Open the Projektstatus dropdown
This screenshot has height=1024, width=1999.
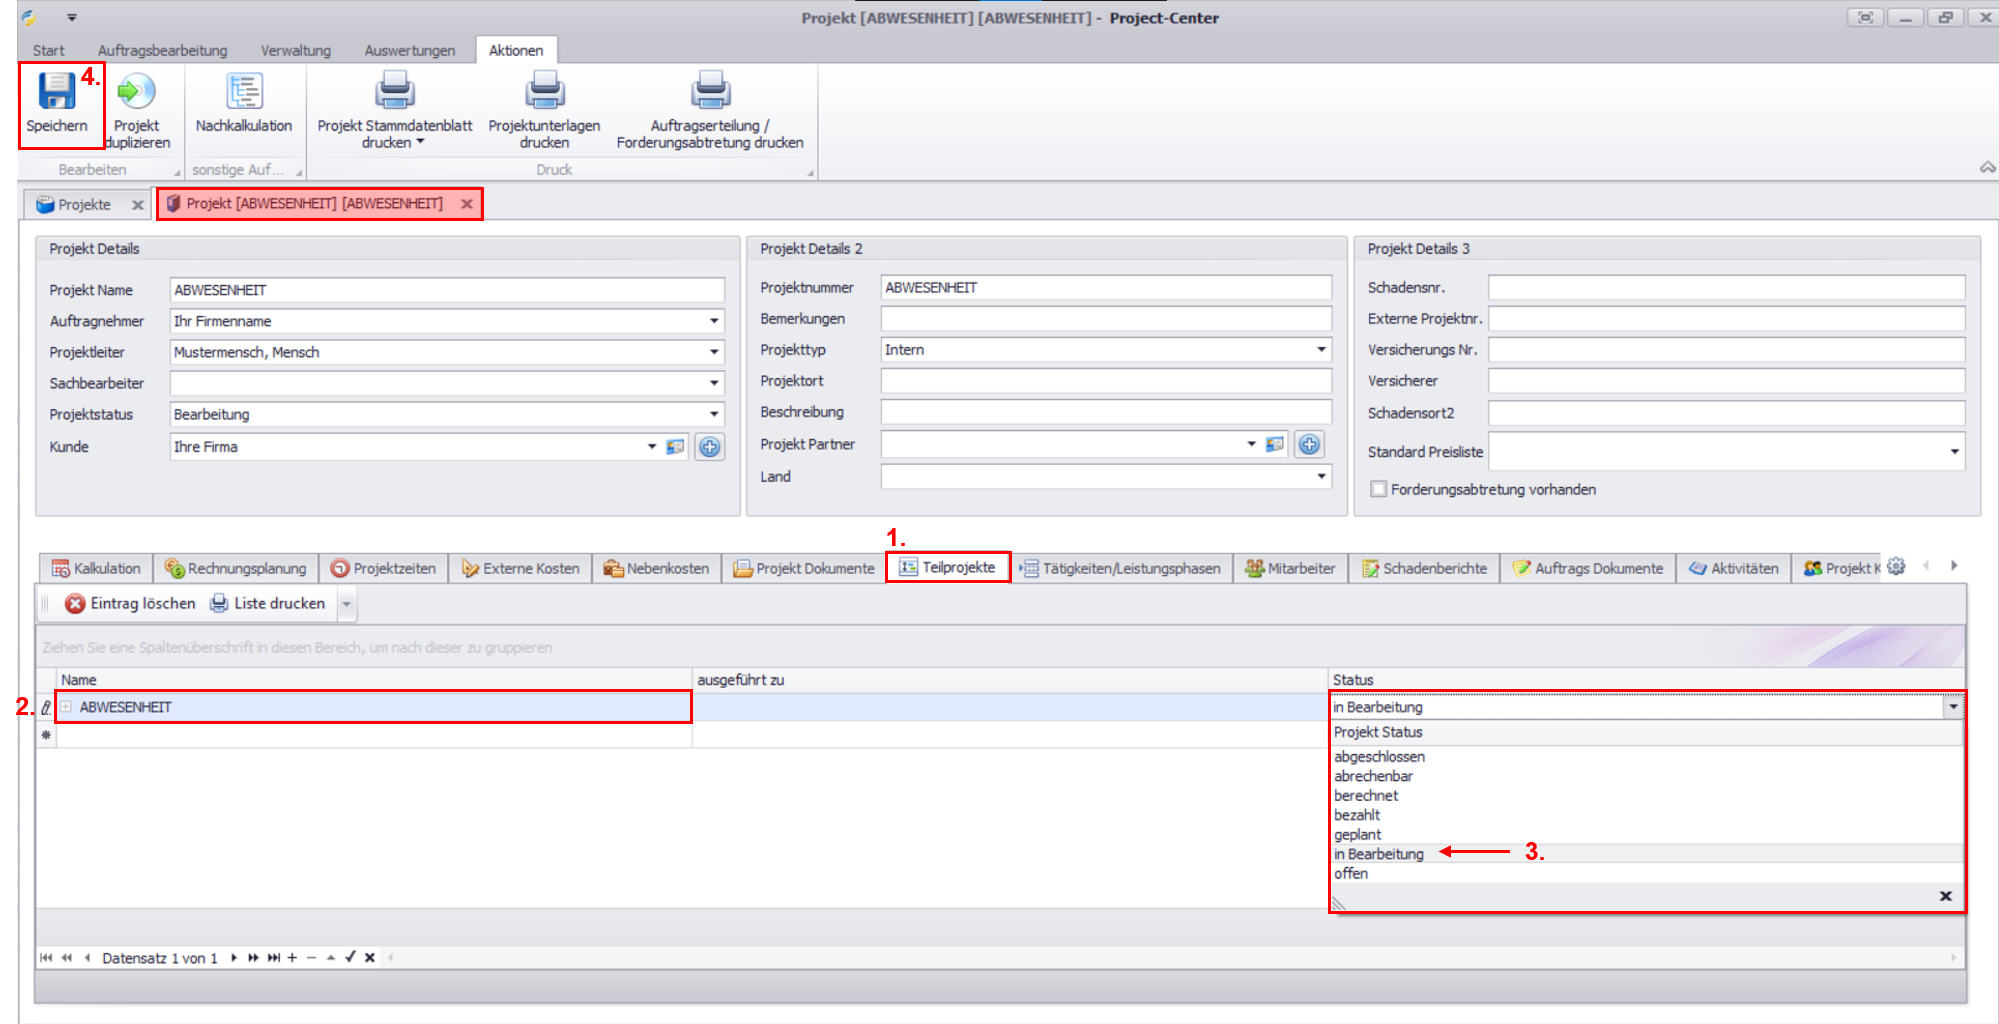tap(714, 414)
